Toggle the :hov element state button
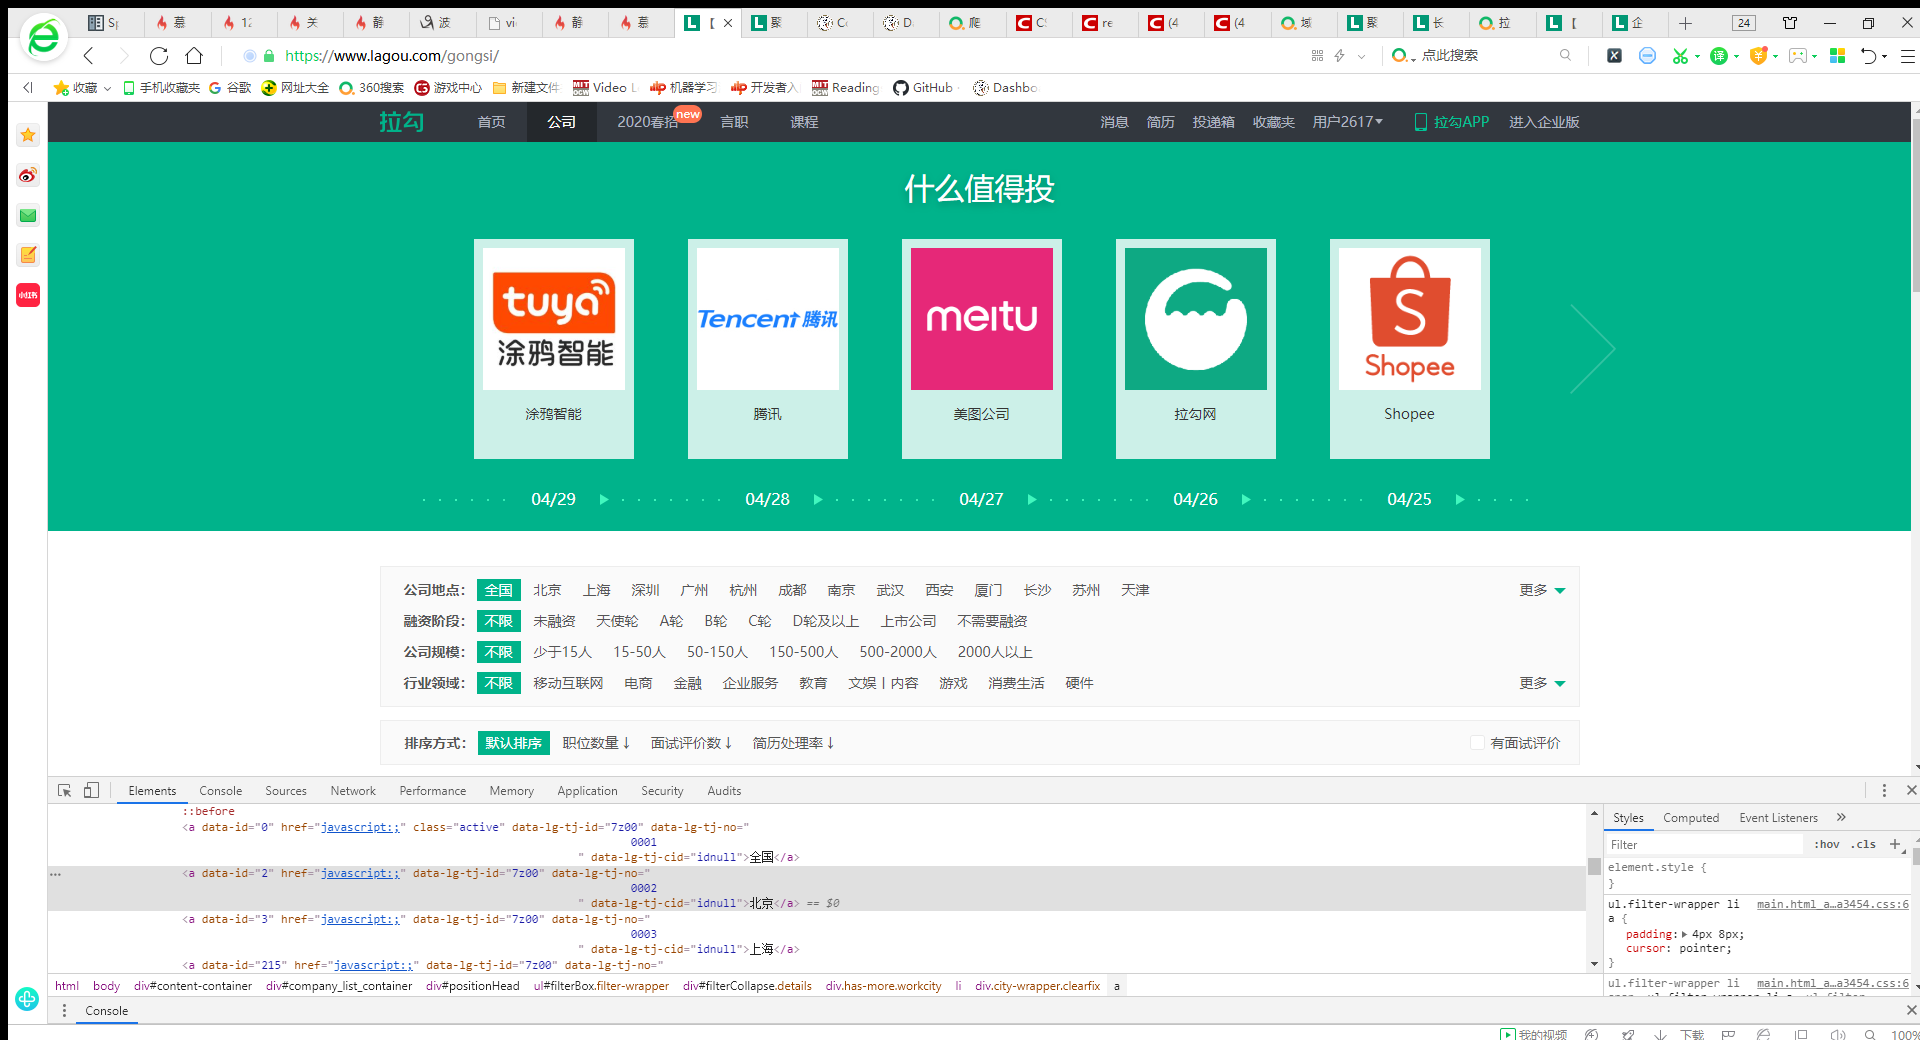Image resolution: width=1920 pixels, height=1040 pixels. (x=1827, y=844)
